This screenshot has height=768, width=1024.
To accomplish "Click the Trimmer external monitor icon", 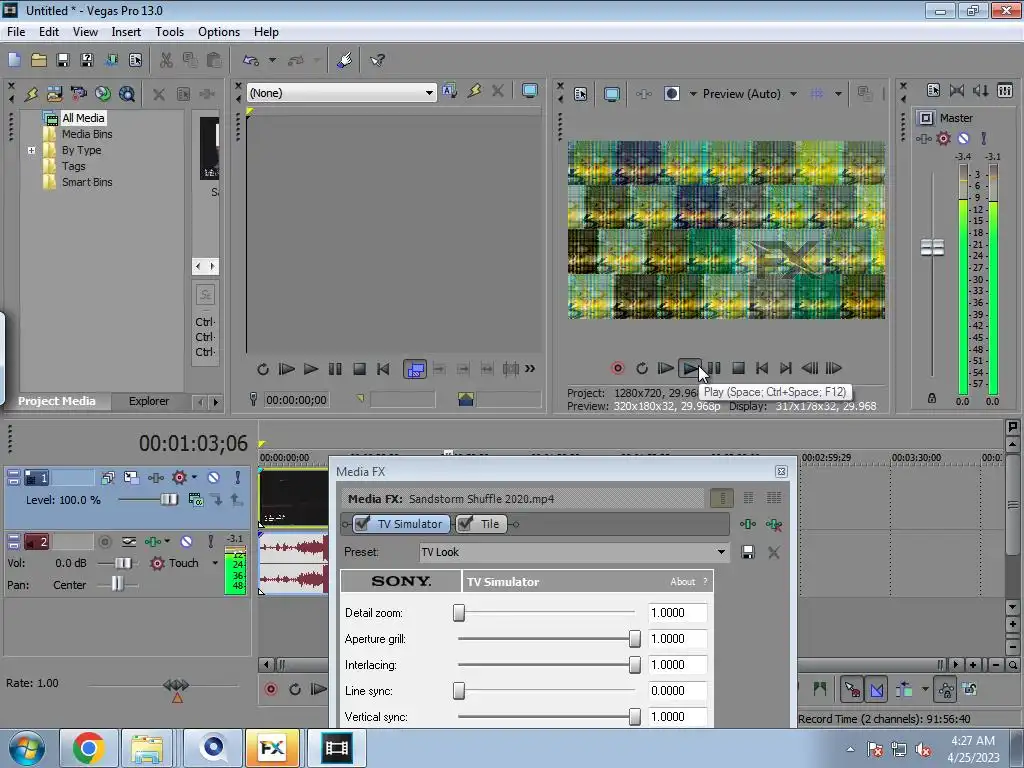I will pyautogui.click(x=530, y=91).
